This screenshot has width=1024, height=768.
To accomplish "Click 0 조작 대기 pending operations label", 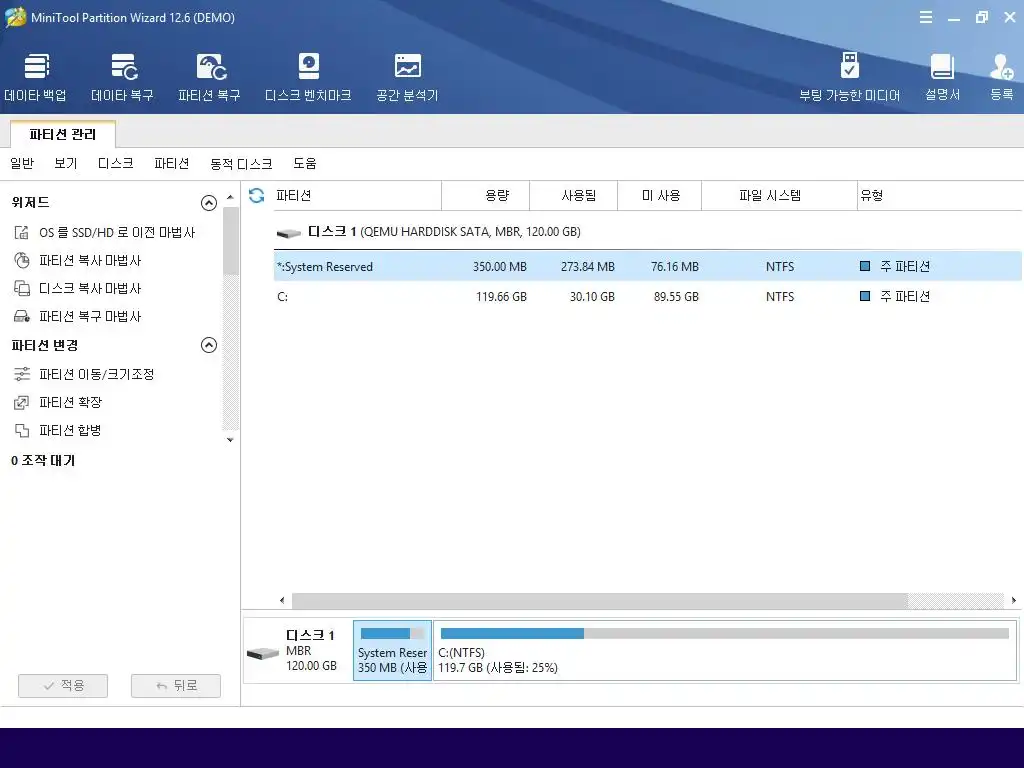I will point(43,460).
